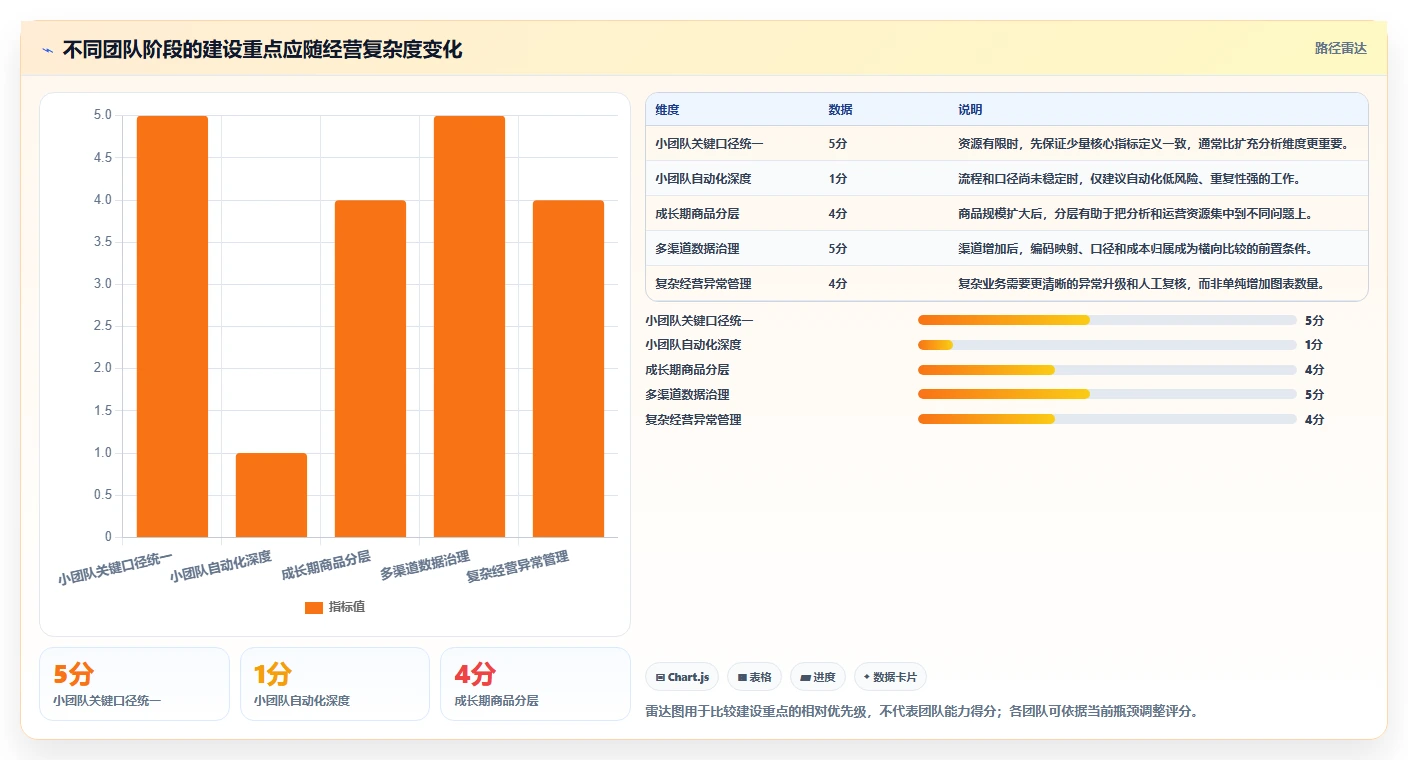
Task: Click the 小团队自动化深度 x-axis label
Action: click(x=221, y=568)
